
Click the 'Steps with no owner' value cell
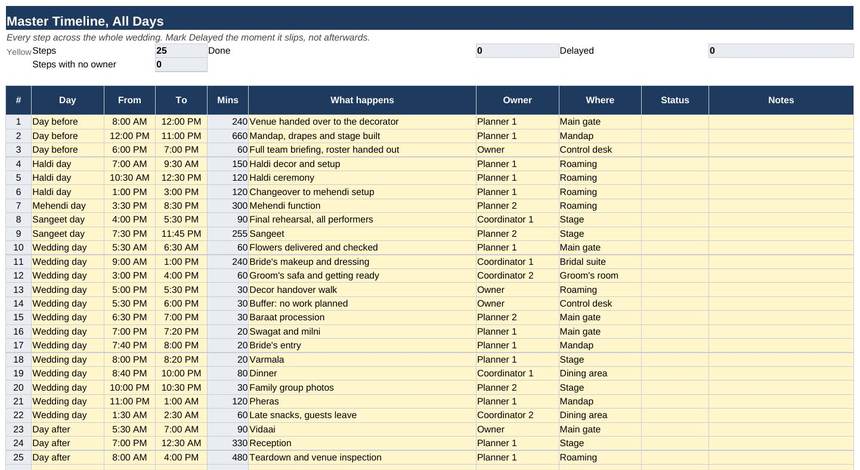(181, 65)
